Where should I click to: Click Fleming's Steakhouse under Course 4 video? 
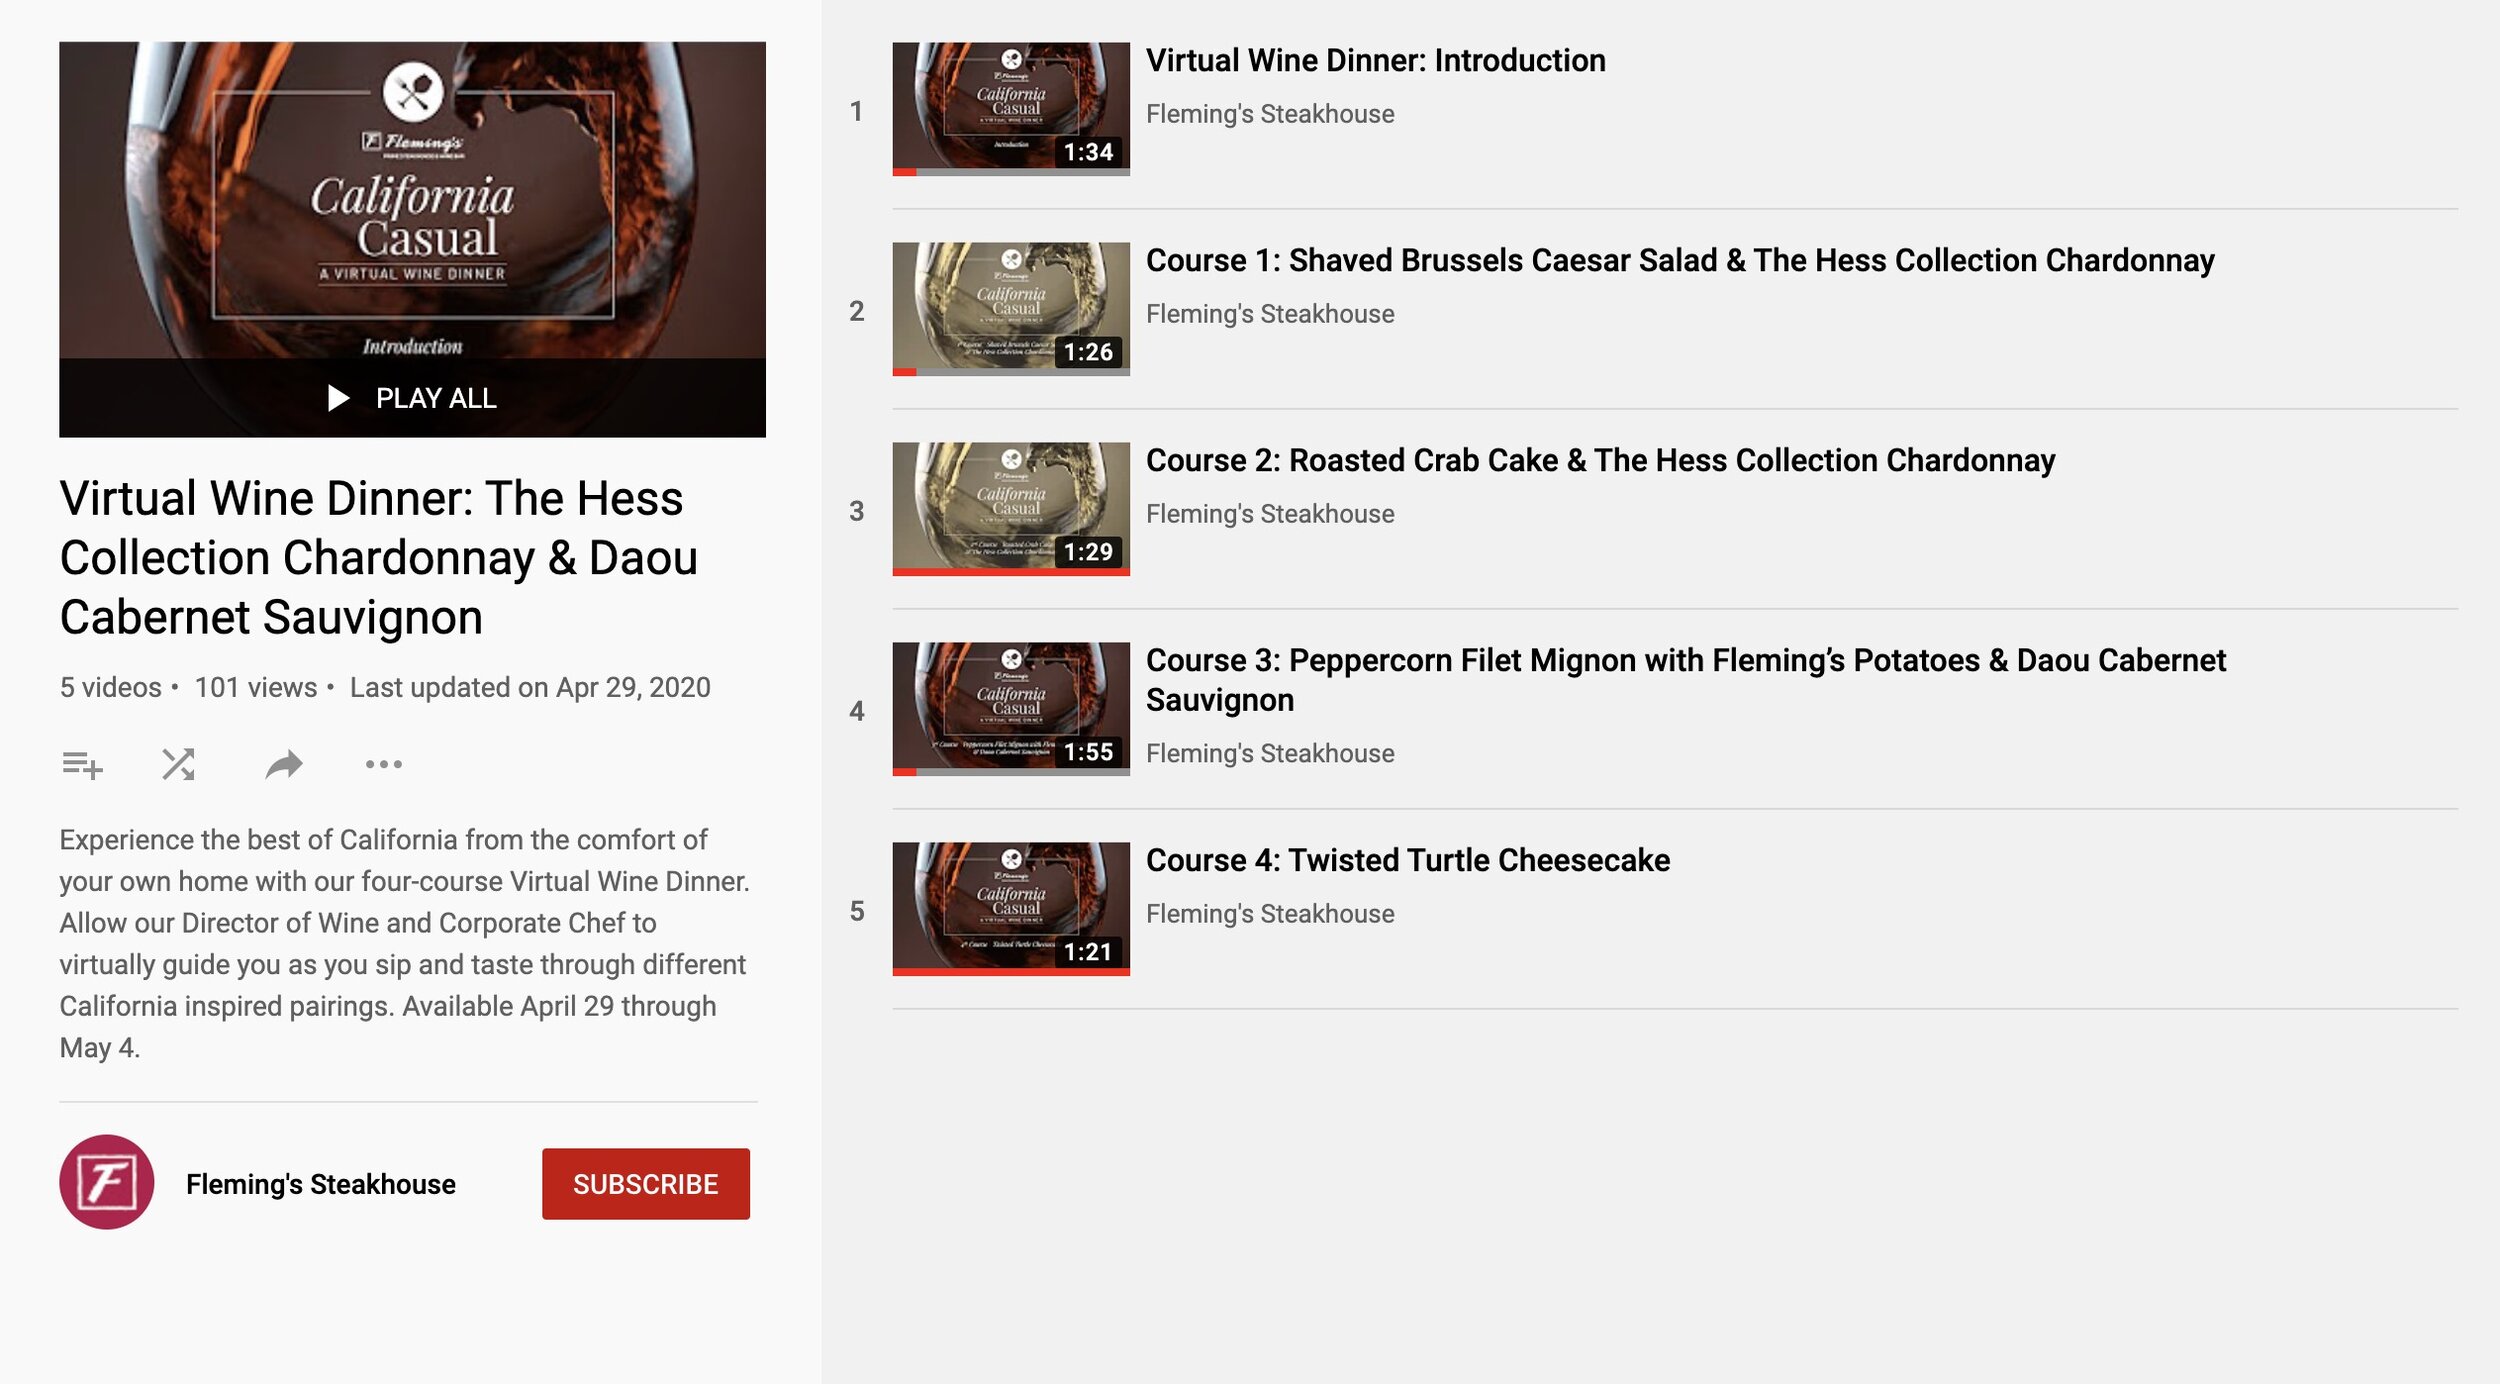point(1270,914)
